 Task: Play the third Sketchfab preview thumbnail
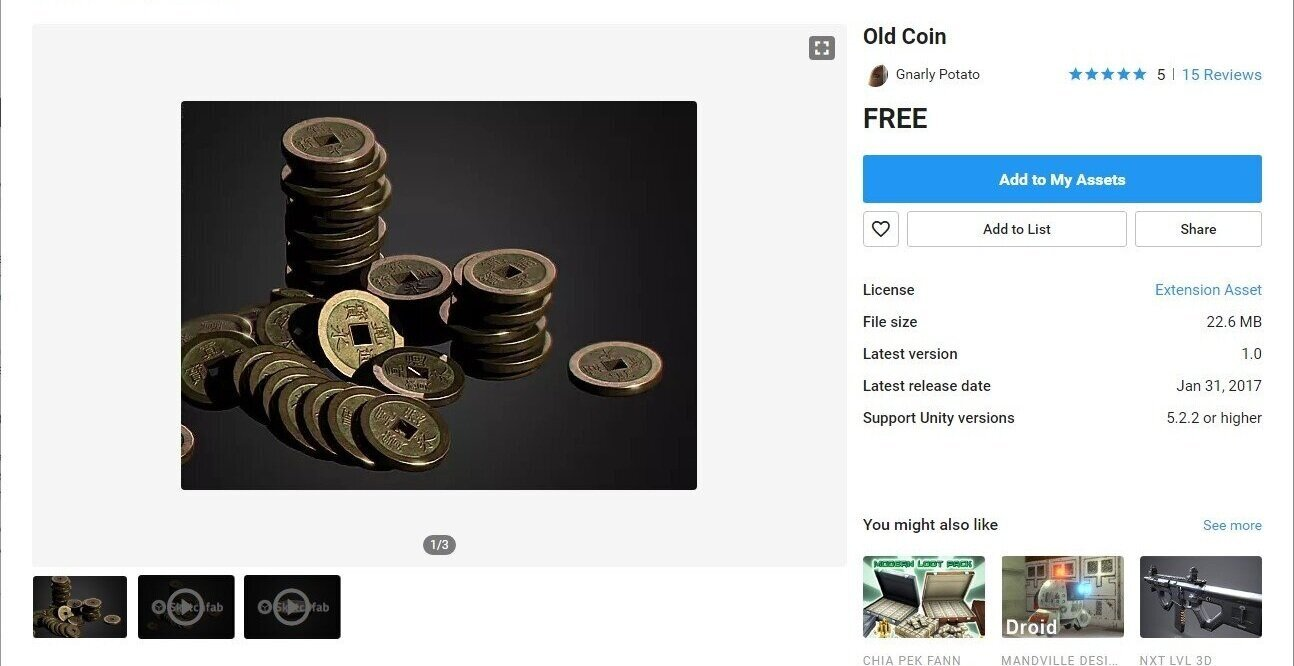(292, 607)
